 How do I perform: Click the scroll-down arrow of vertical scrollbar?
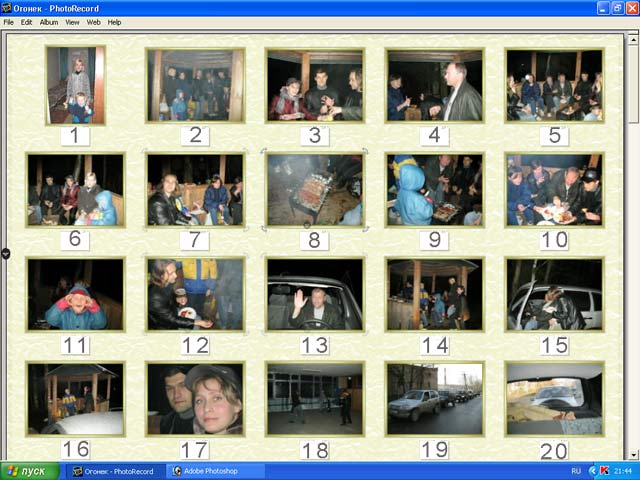pos(632,455)
